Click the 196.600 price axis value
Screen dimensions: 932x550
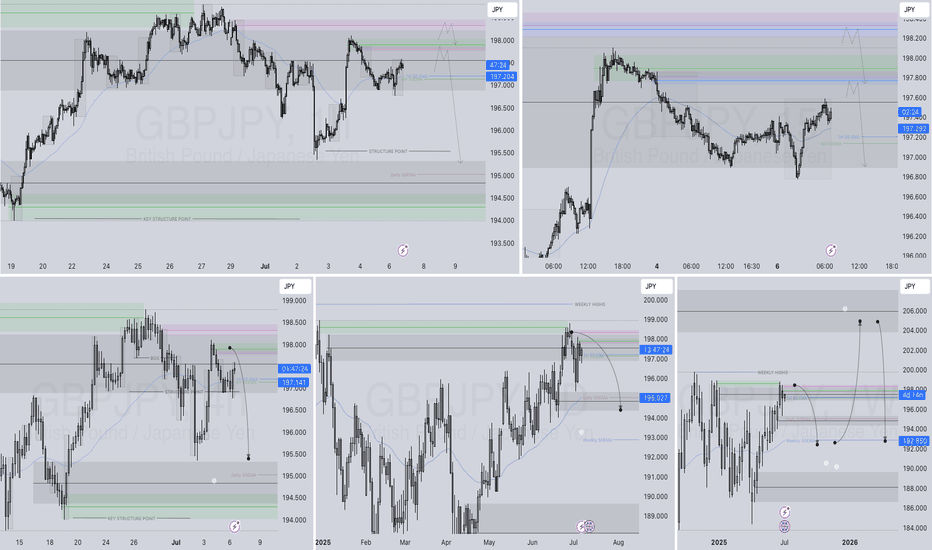tap(915, 197)
